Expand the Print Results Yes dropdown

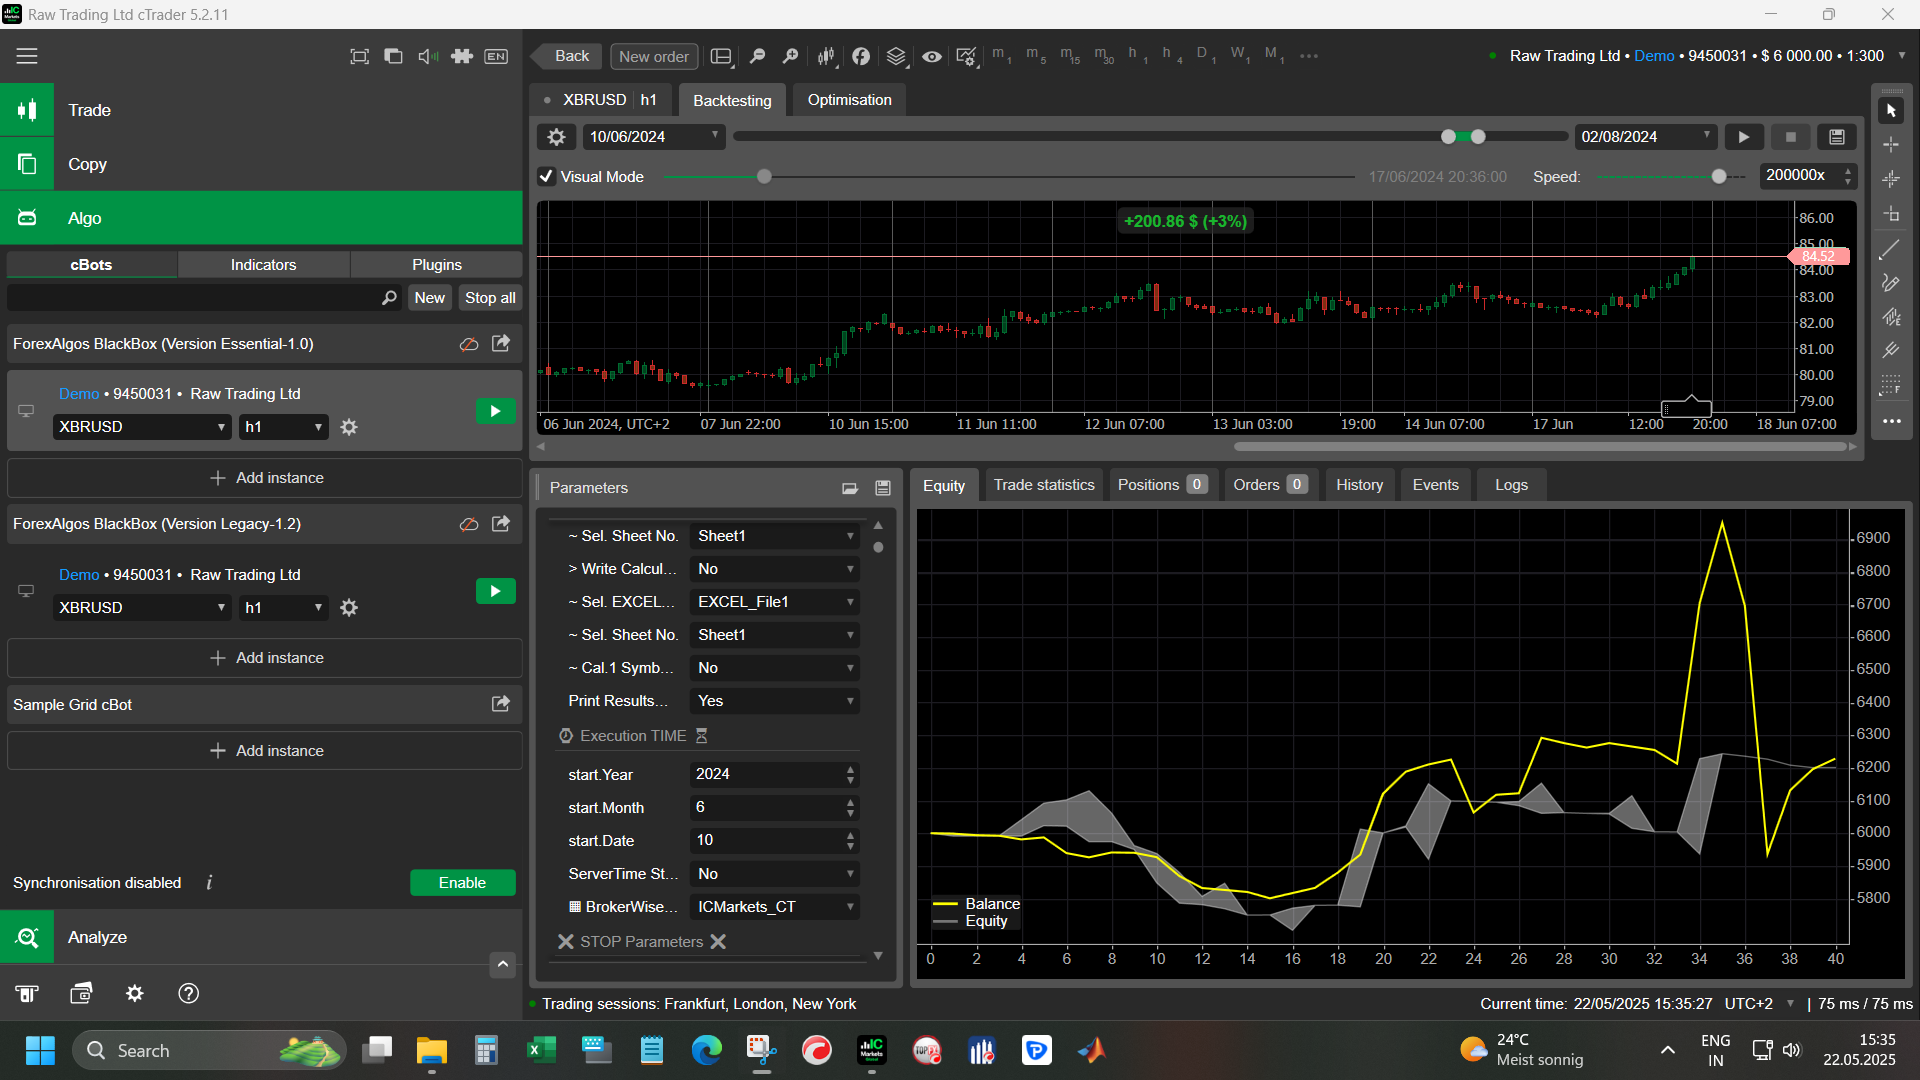click(775, 701)
